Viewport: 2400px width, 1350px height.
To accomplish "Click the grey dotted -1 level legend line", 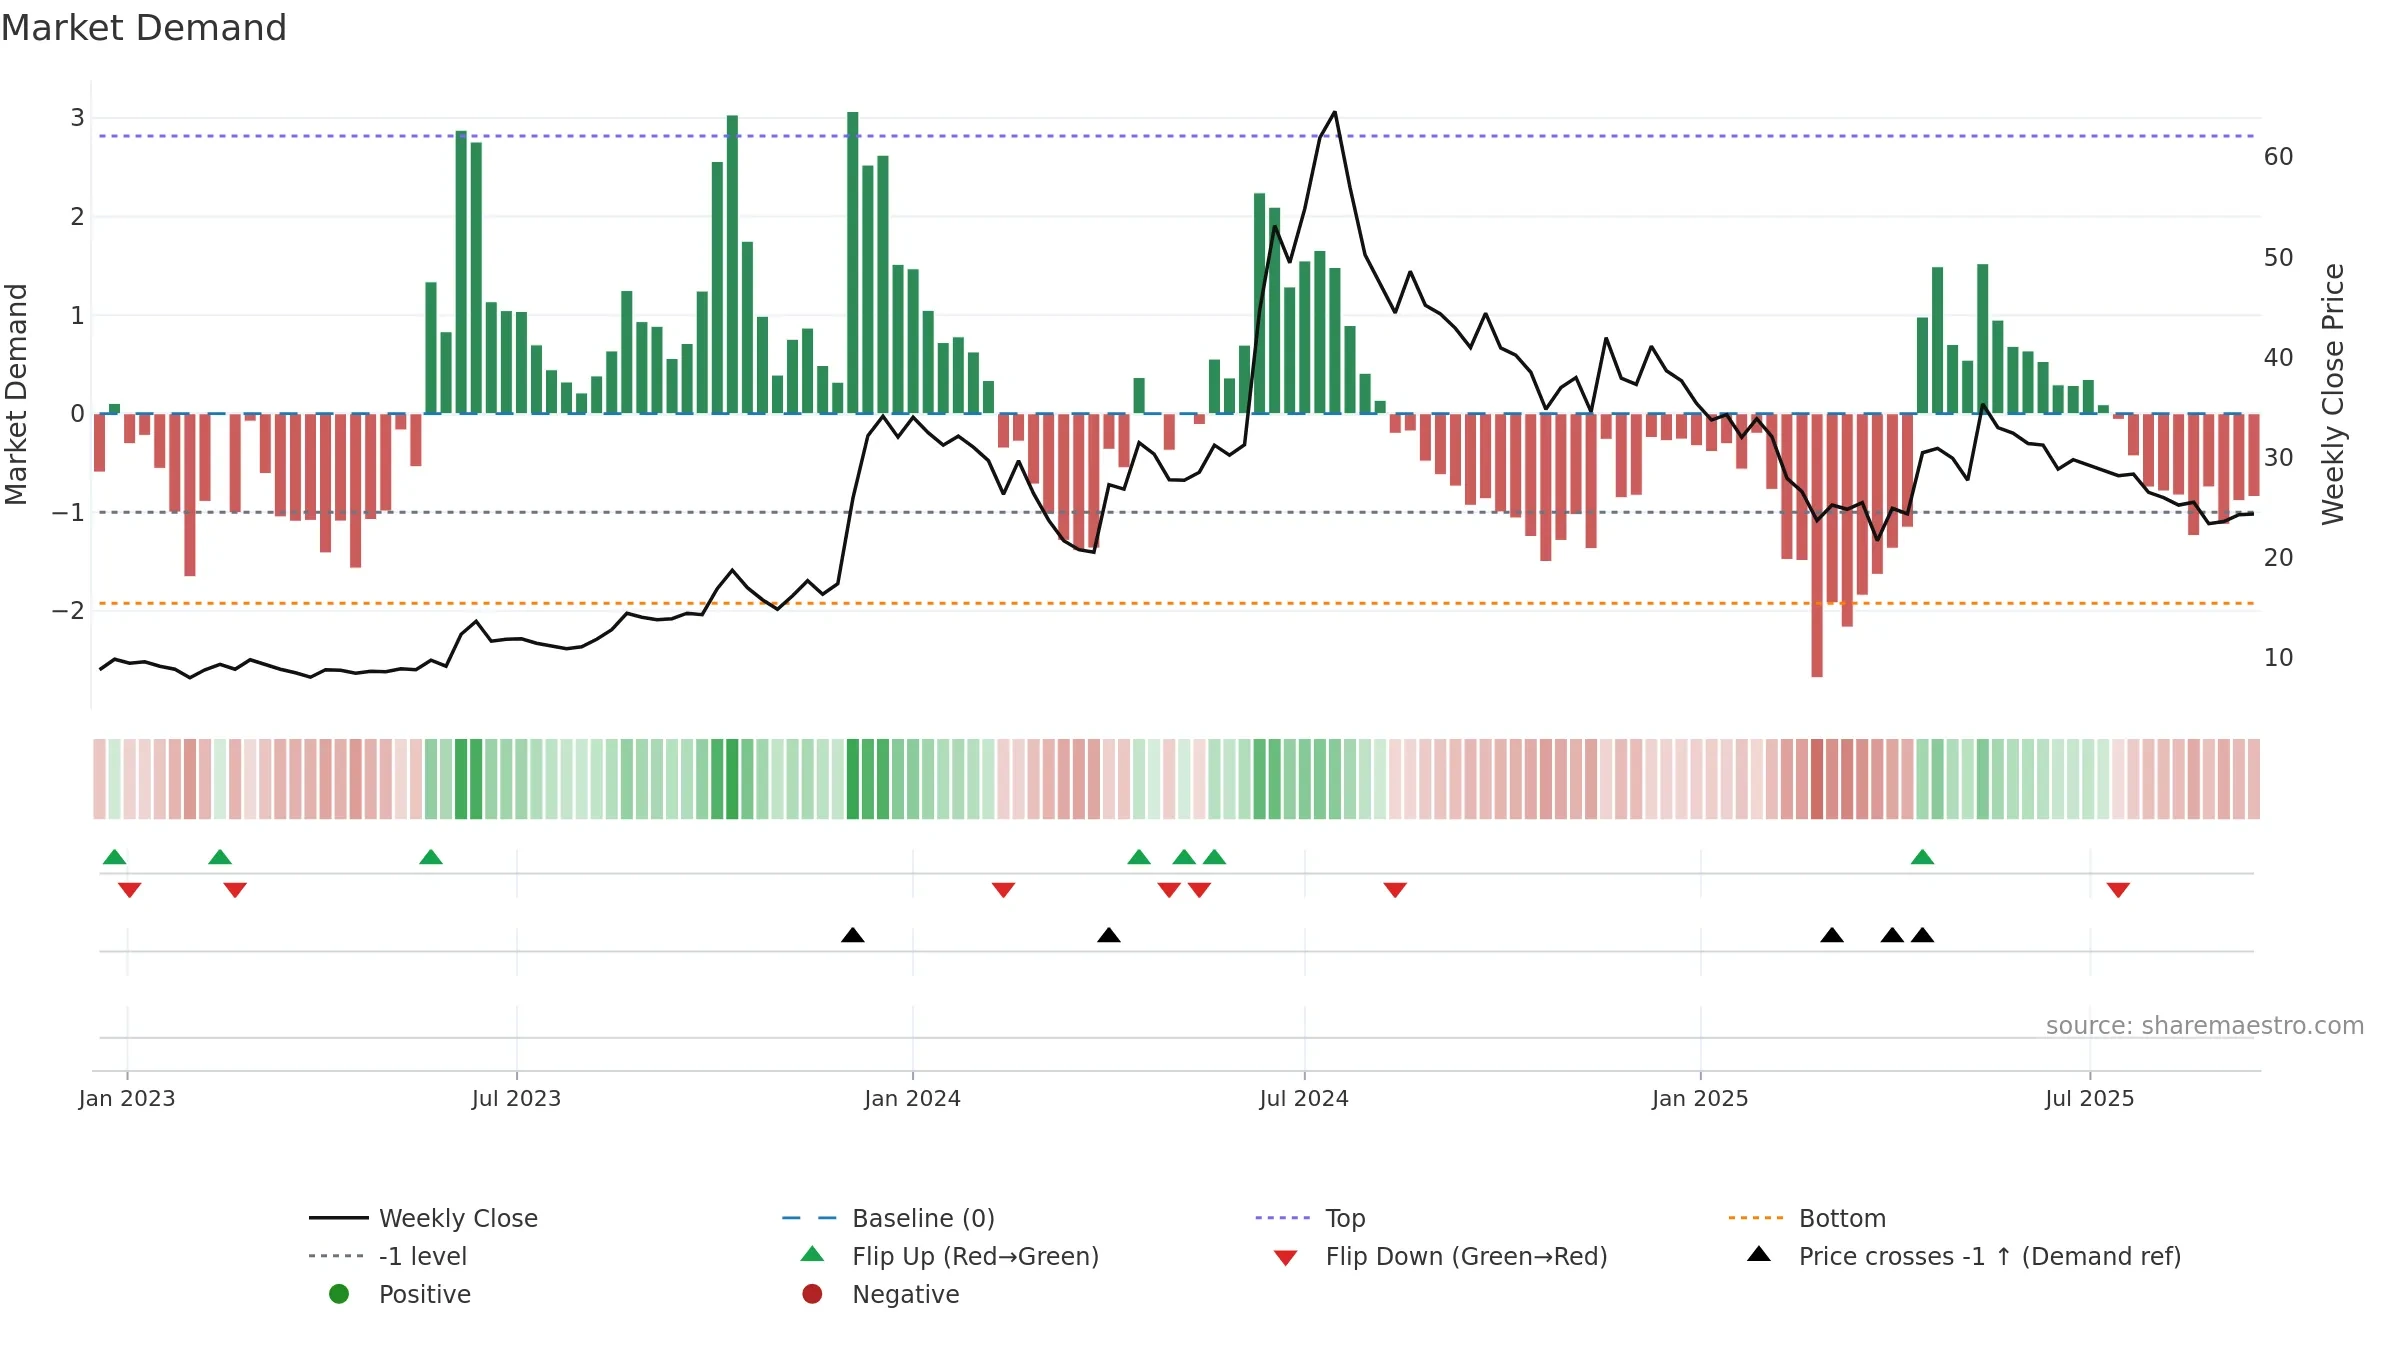I will point(337,1256).
